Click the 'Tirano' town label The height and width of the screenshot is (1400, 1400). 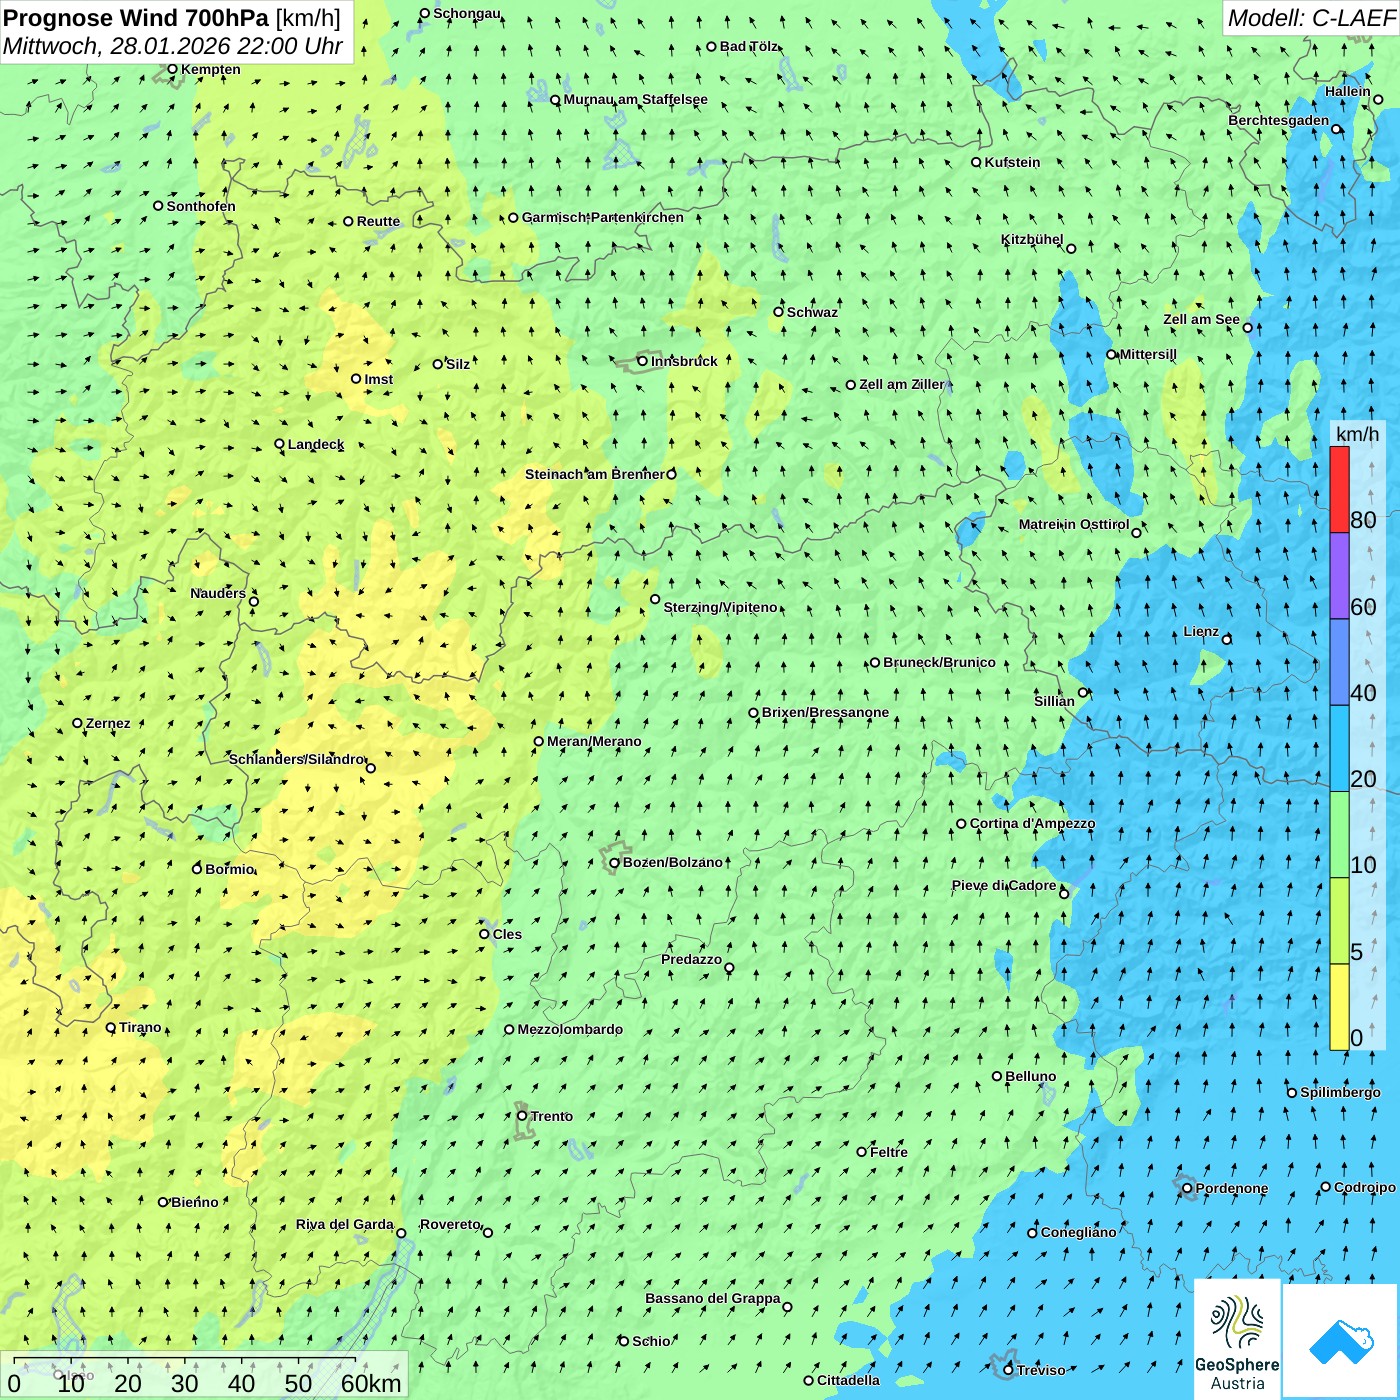pos(140,1027)
